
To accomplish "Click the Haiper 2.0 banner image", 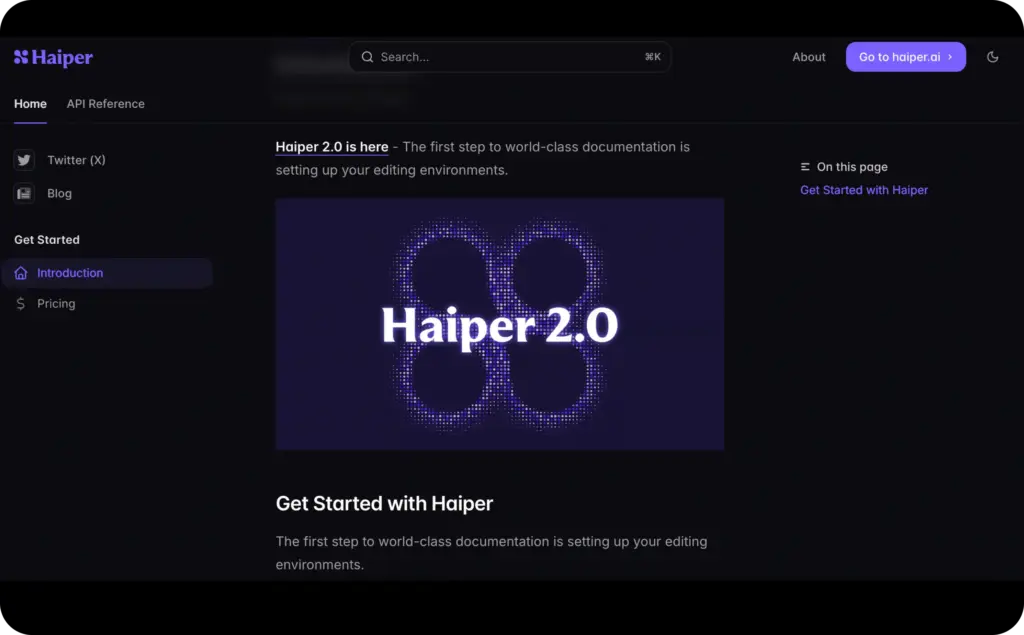I will click(x=500, y=324).
